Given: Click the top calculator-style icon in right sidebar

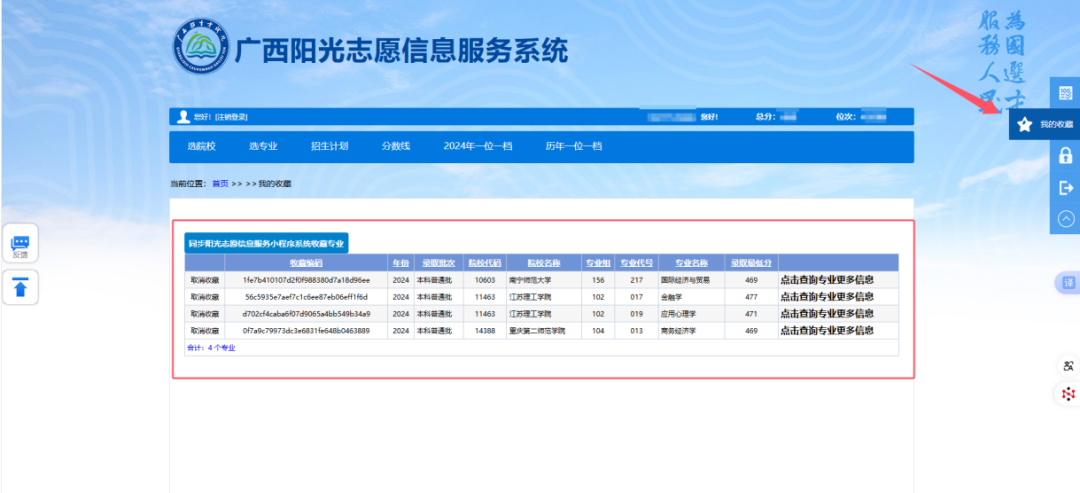Looking at the screenshot, I should (1065, 94).
